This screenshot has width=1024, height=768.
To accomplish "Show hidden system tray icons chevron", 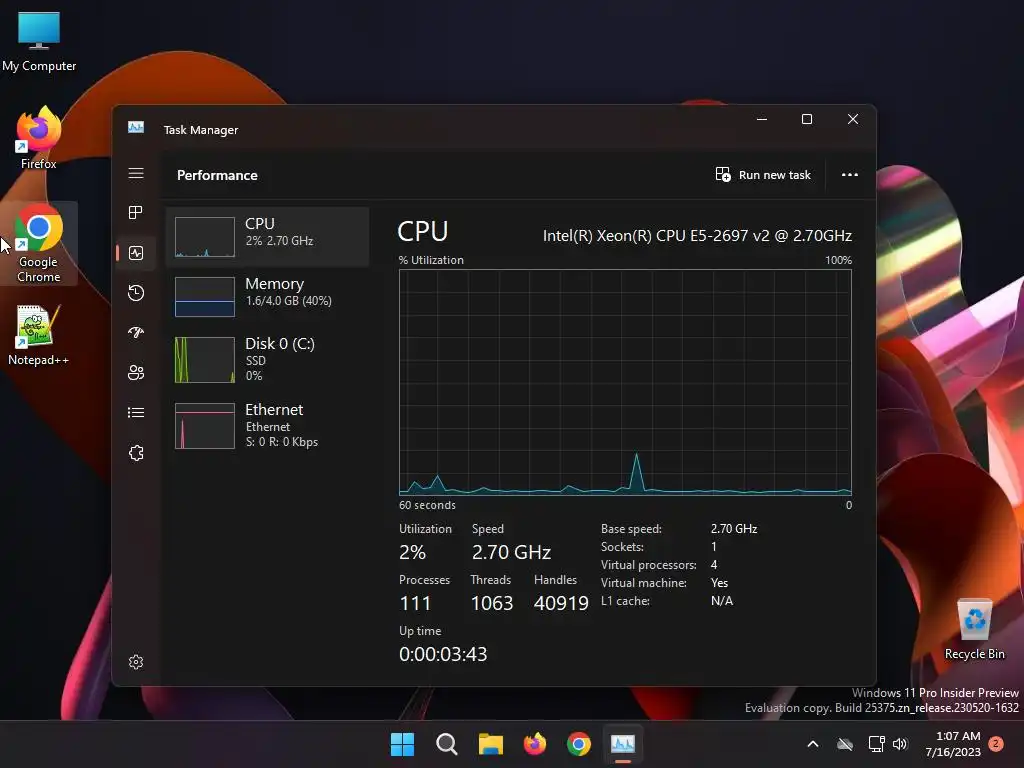I will coord(813,744).
